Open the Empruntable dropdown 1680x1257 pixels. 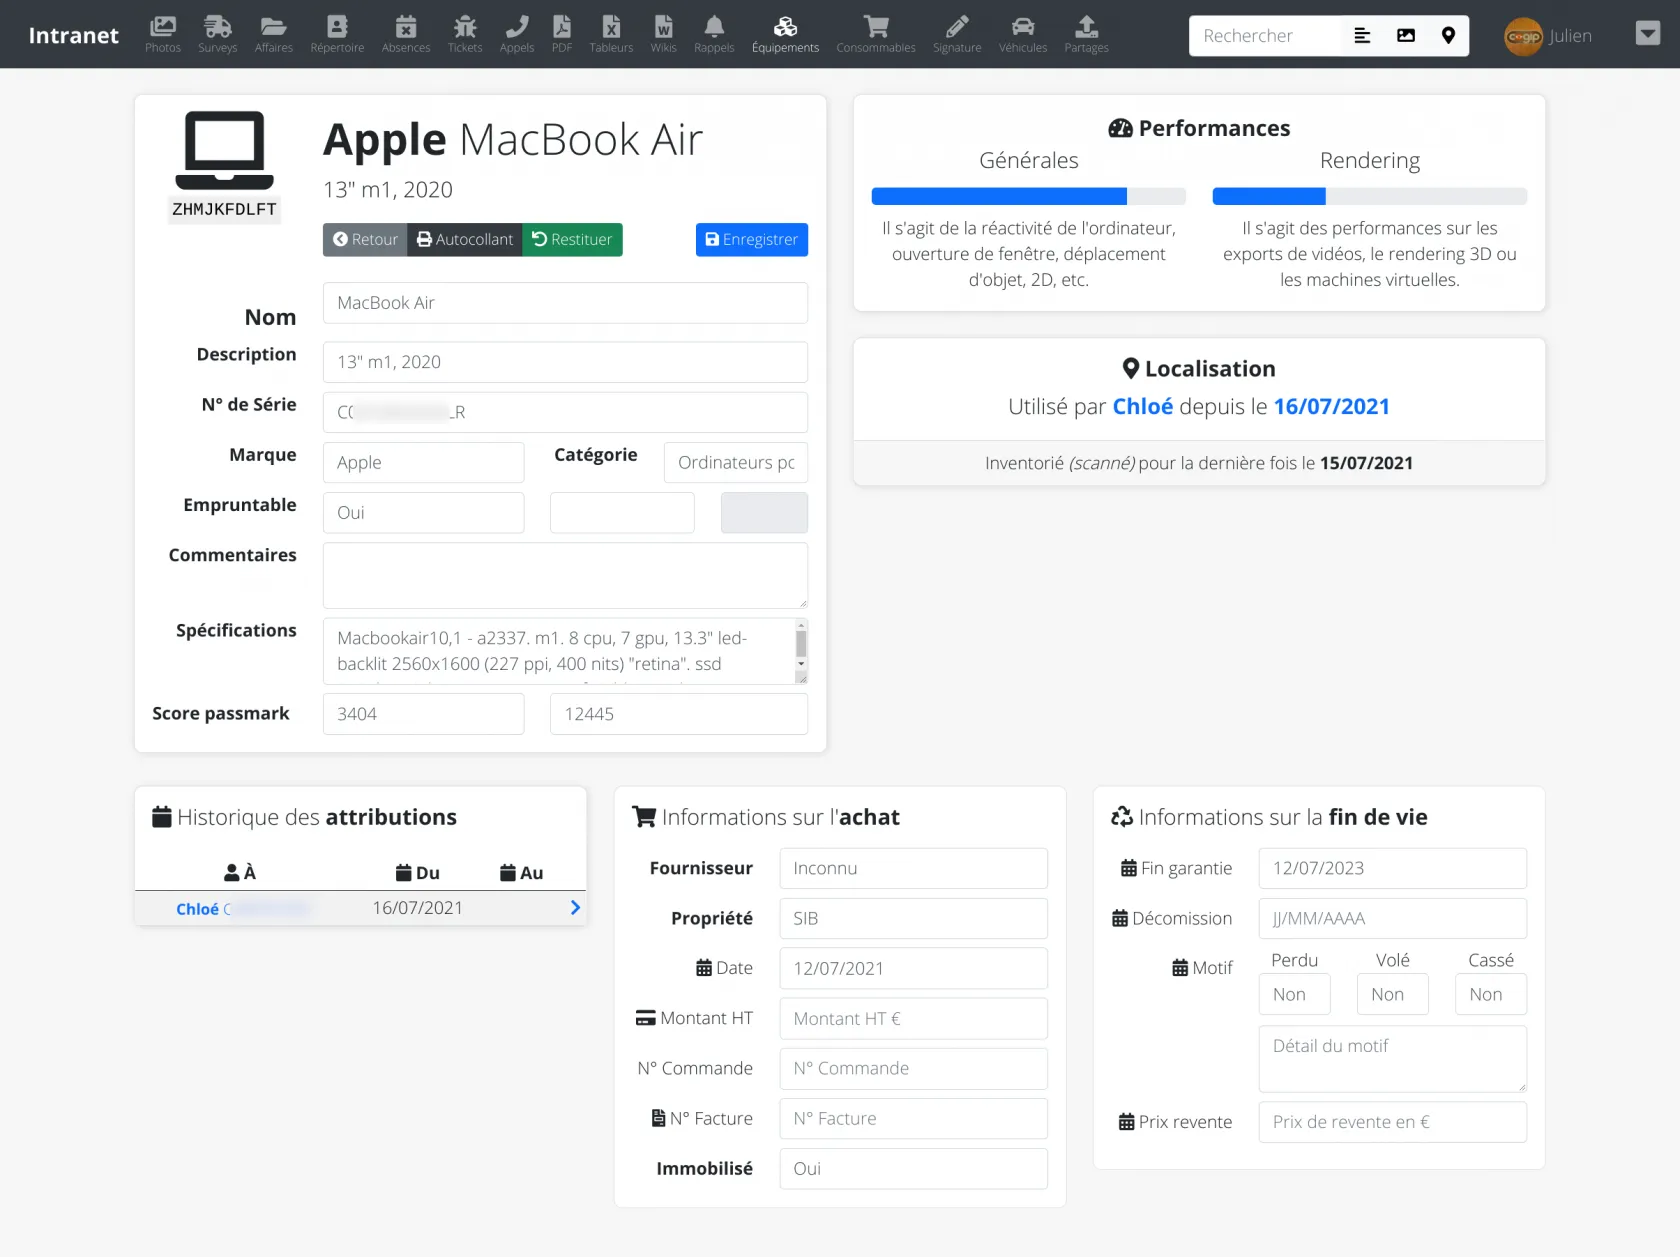(x=423, y=513)
